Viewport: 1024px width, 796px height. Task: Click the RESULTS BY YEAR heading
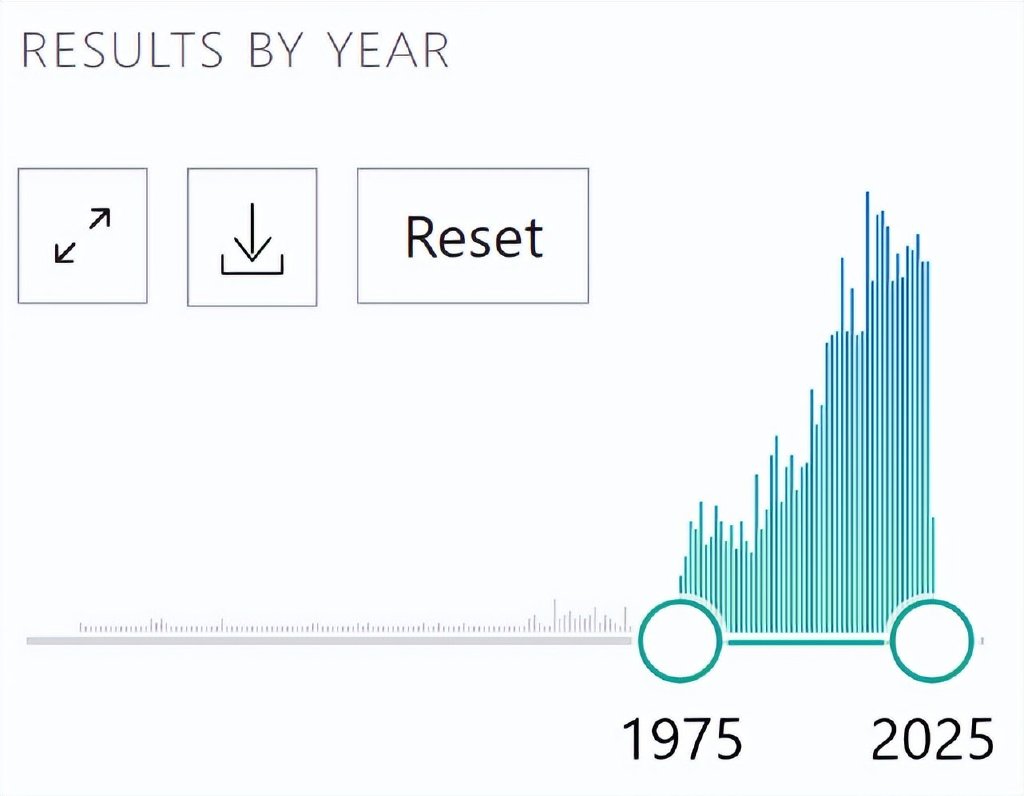(235, 51)
